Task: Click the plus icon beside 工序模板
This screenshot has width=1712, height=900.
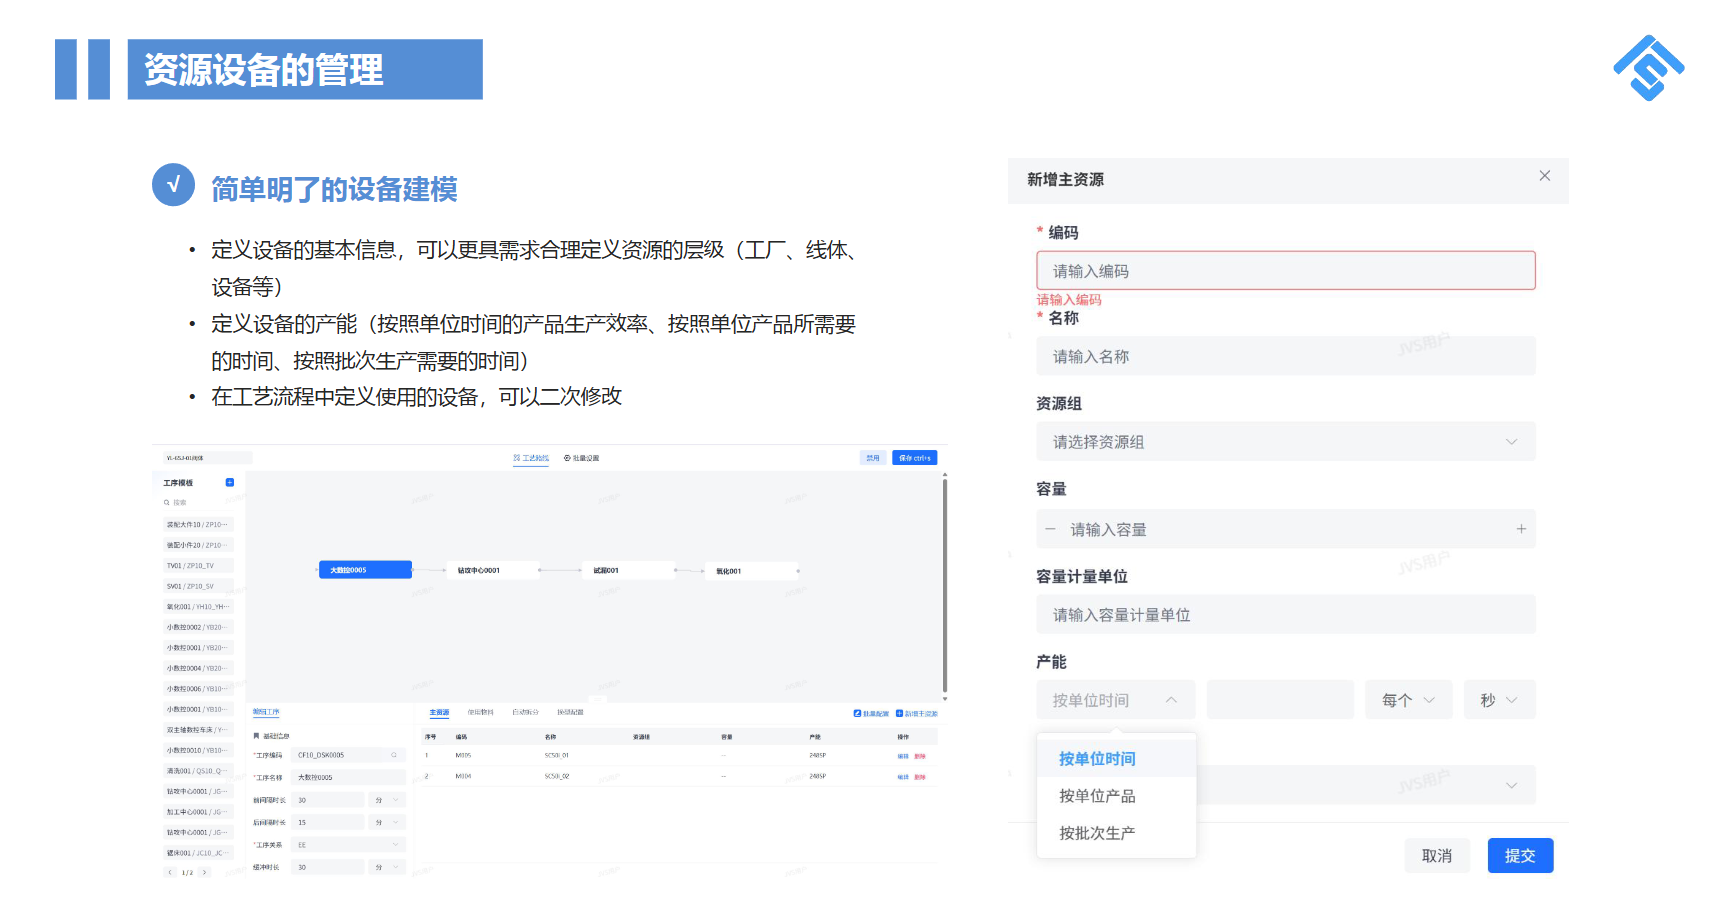Action: click(230, 482)
